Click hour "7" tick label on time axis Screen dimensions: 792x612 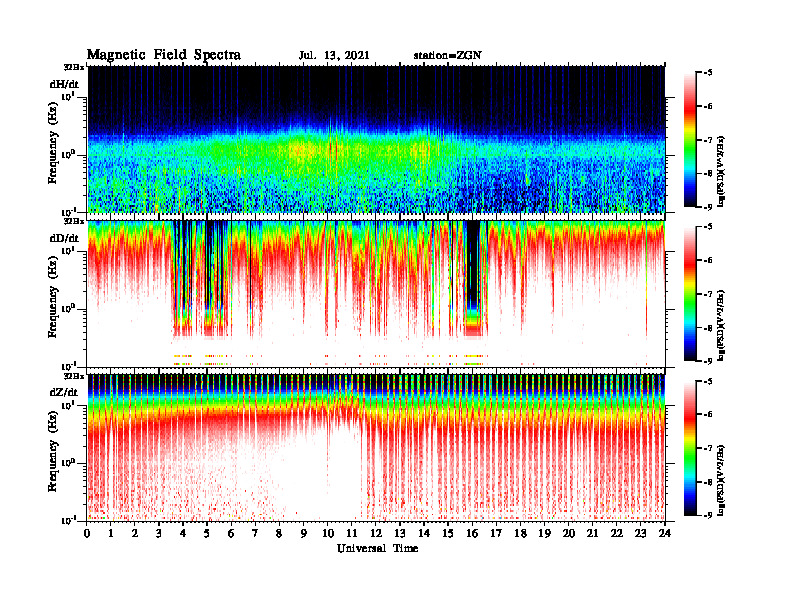click(x=255, y=533)
